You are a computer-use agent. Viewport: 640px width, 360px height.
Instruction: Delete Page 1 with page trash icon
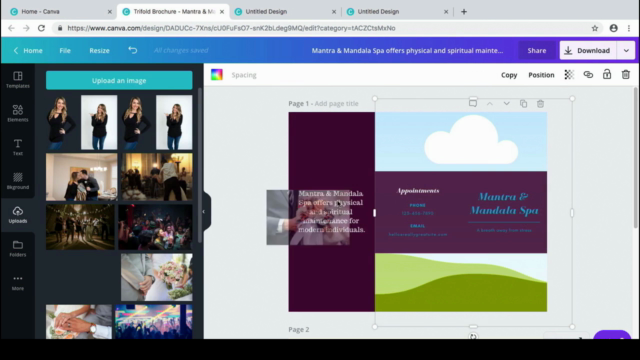tap(540, 104)
